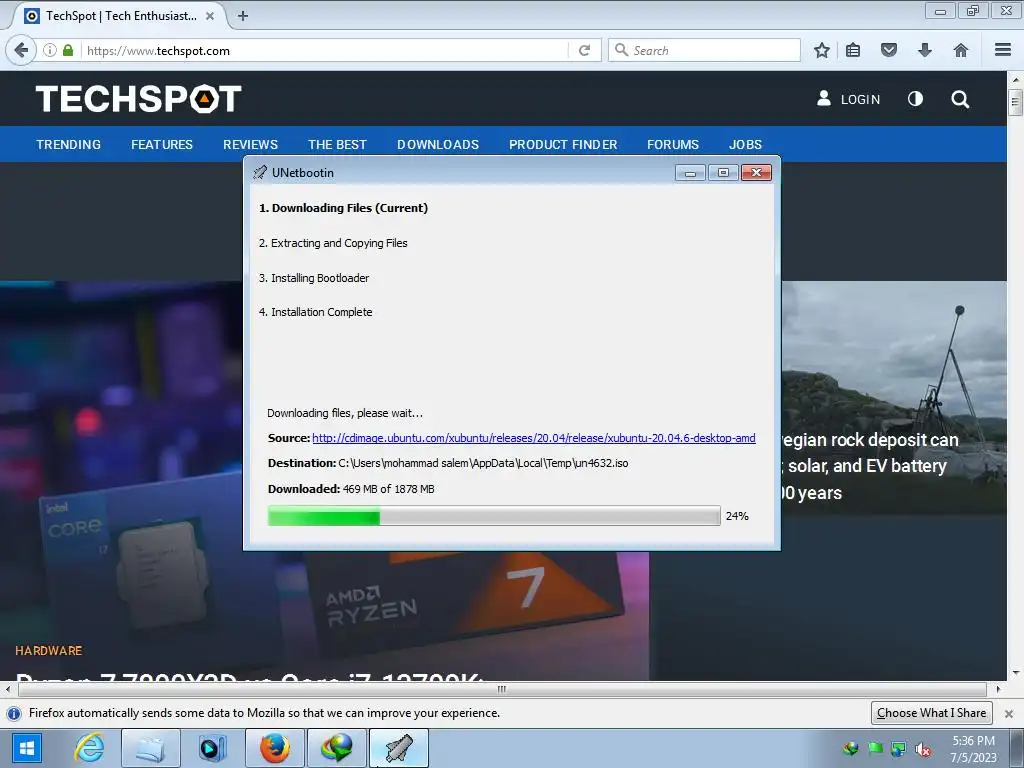This screenshot has height=768, width=1024.
Task: Switch to Firefox taskbar icon
Action: pos(275,748)
